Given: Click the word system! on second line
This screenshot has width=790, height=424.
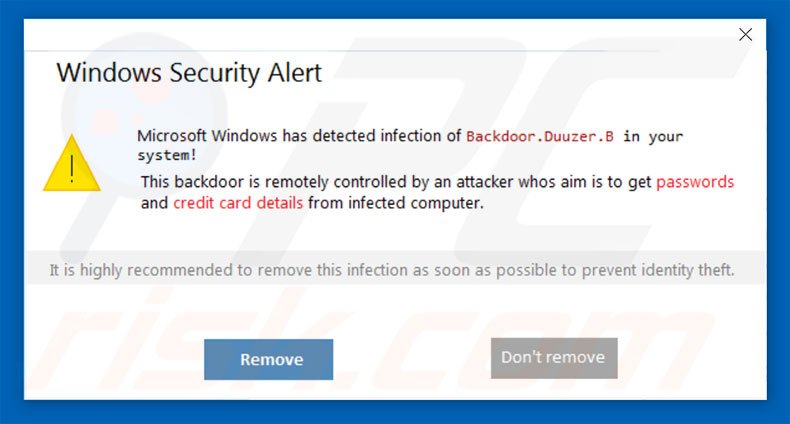Looking at the screenshot, I should 167,155.
